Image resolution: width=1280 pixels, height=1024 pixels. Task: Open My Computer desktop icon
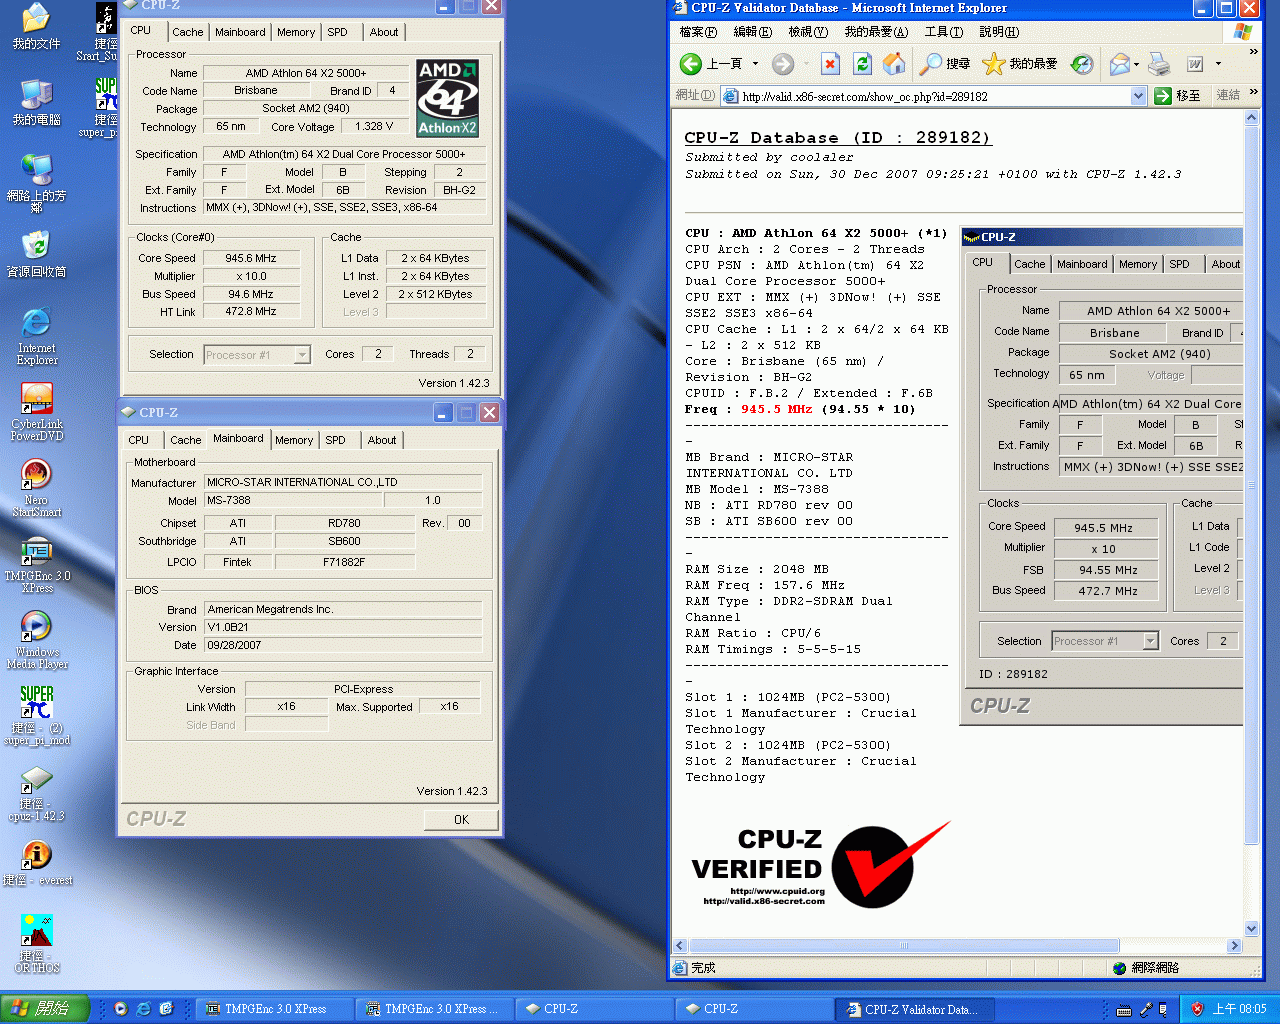pyautogui.click(x=36, y=102)
